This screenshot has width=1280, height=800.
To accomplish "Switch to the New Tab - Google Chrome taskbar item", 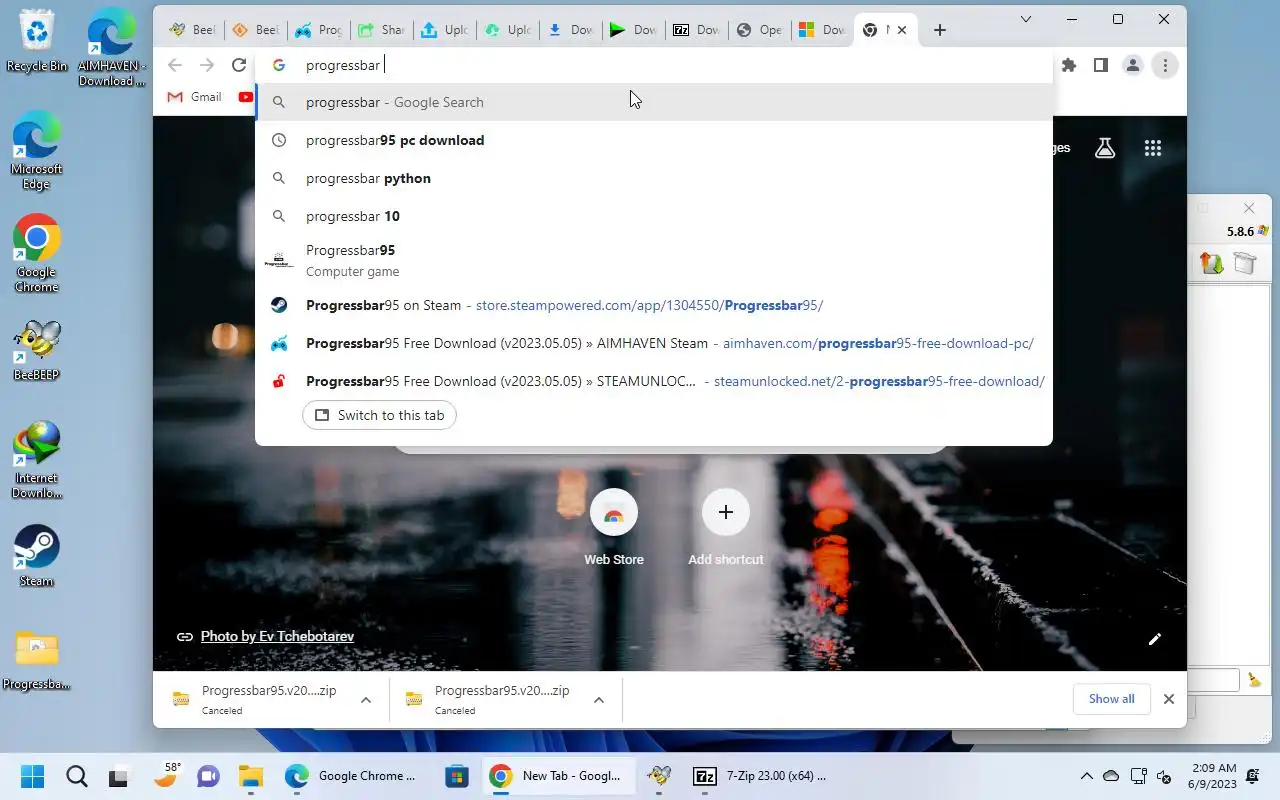I will tap(558, 776).
